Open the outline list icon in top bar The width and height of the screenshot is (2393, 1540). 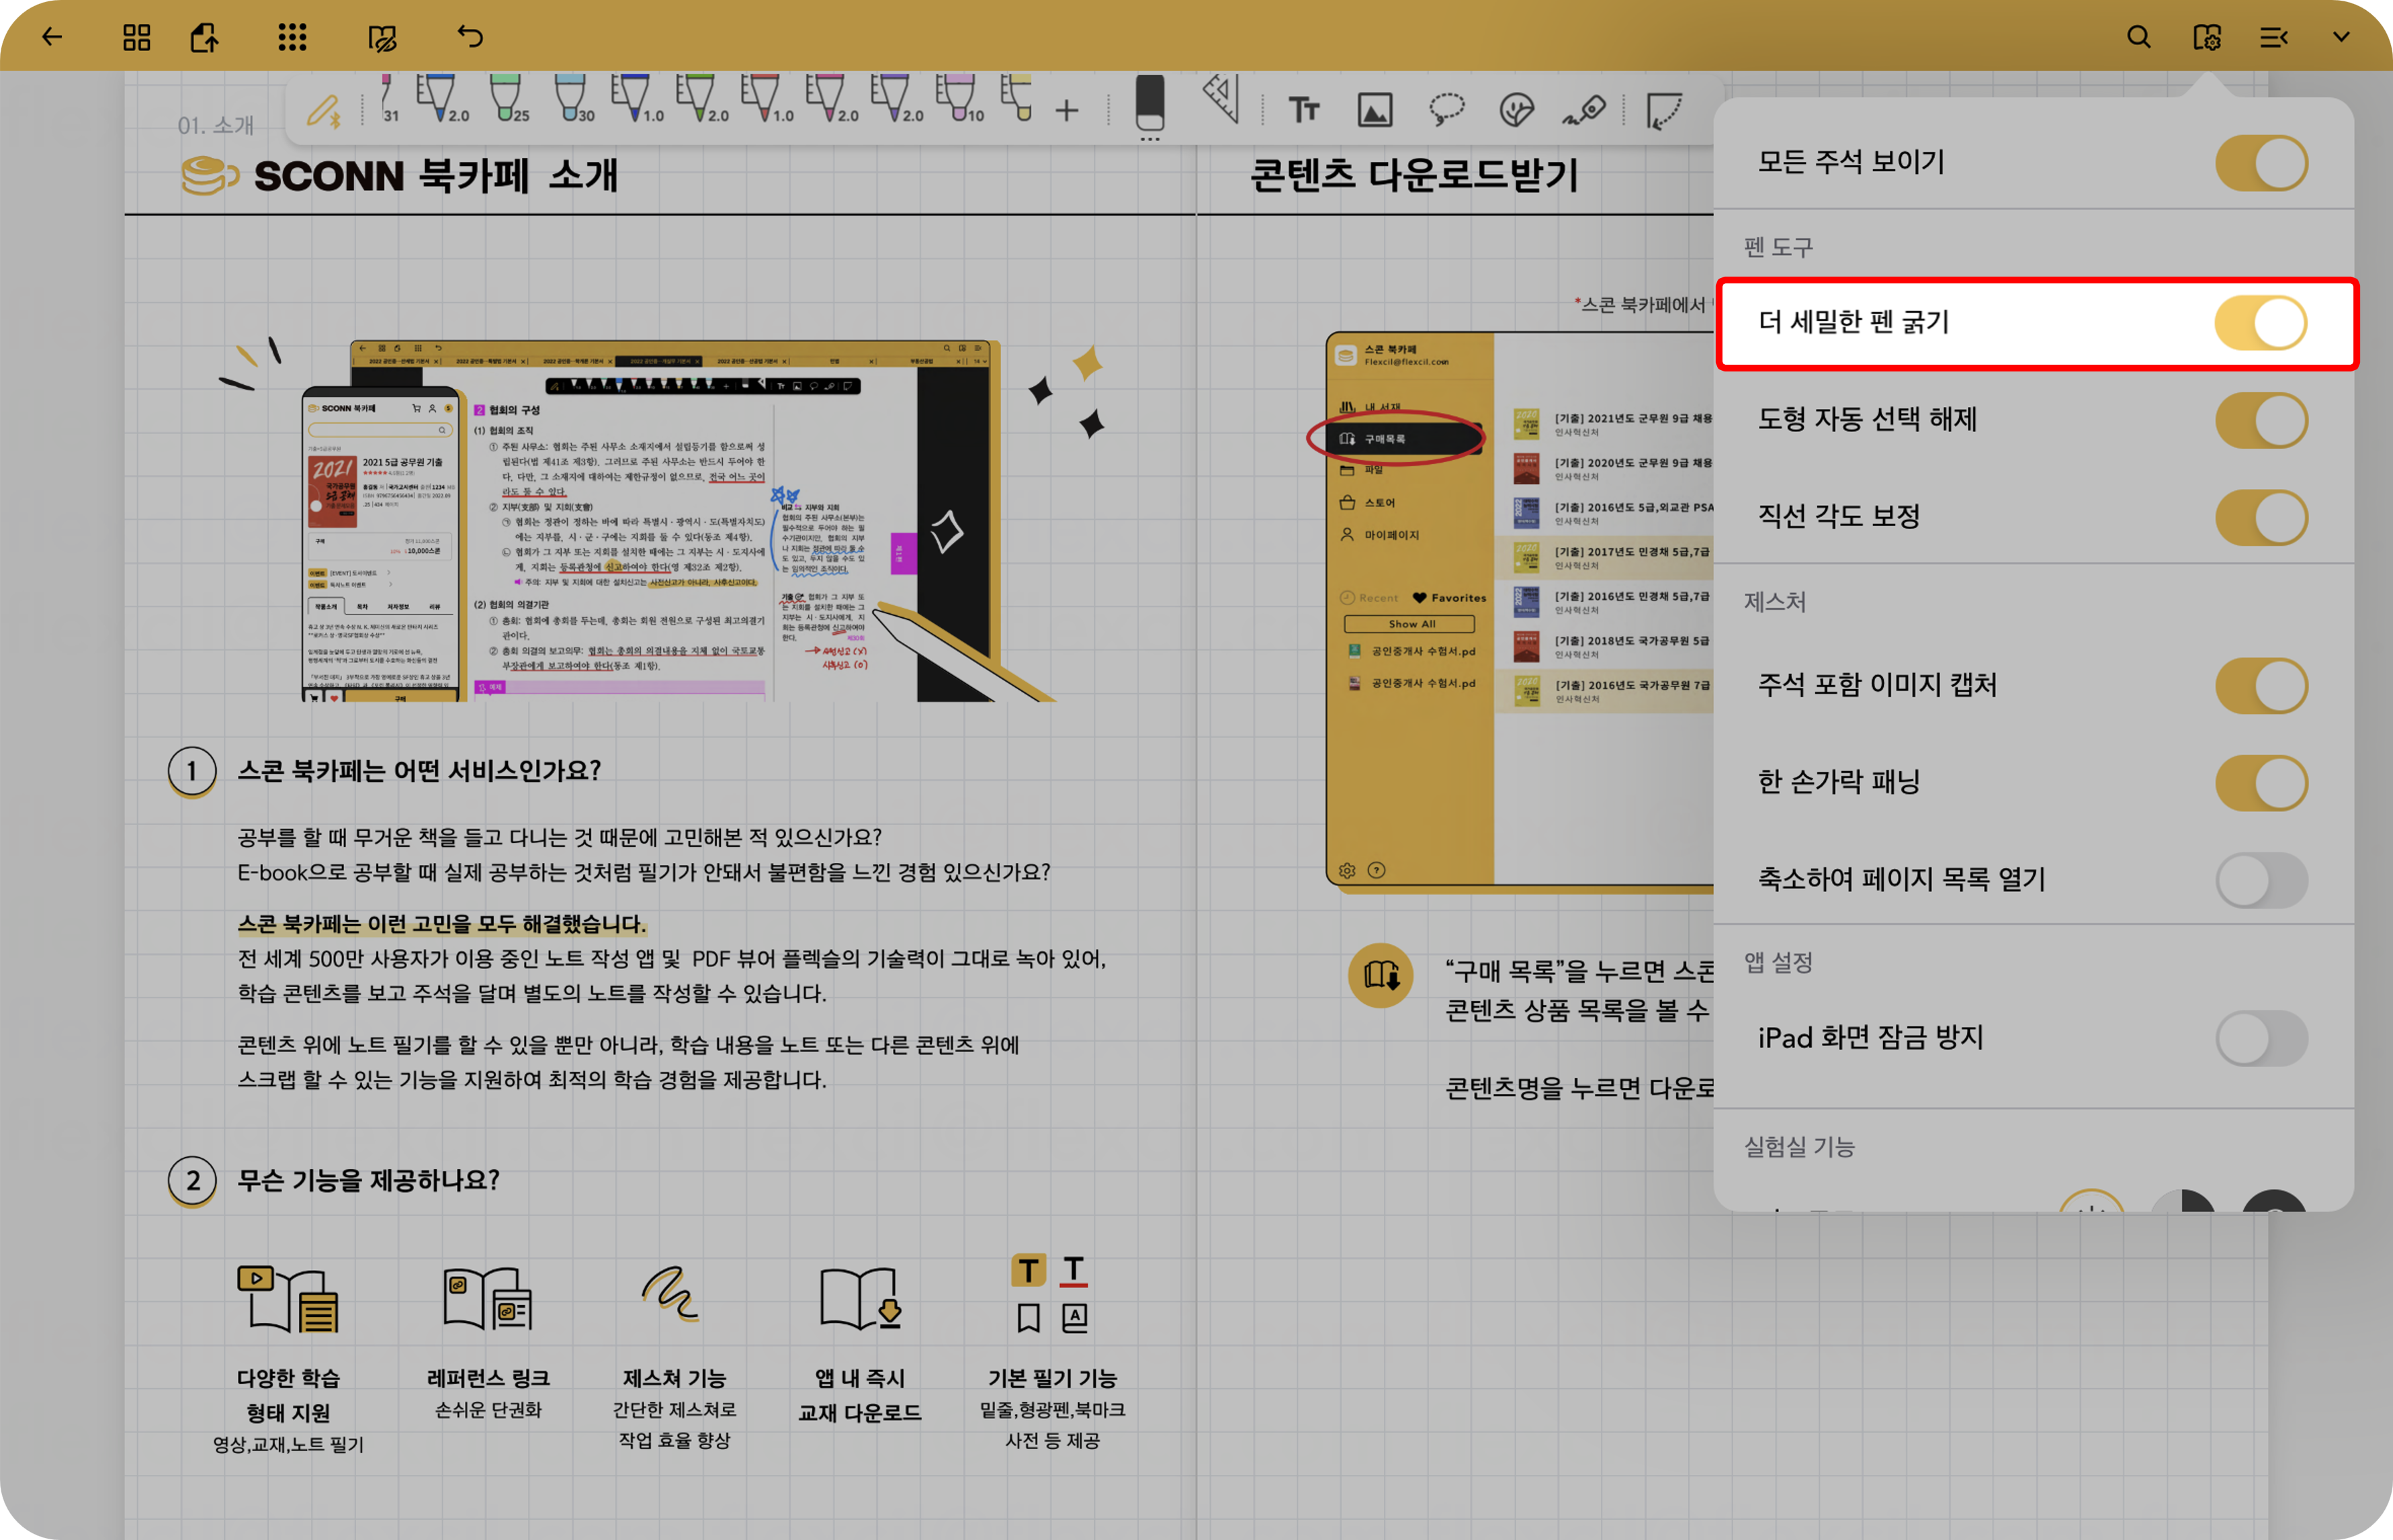point(2273,38)
